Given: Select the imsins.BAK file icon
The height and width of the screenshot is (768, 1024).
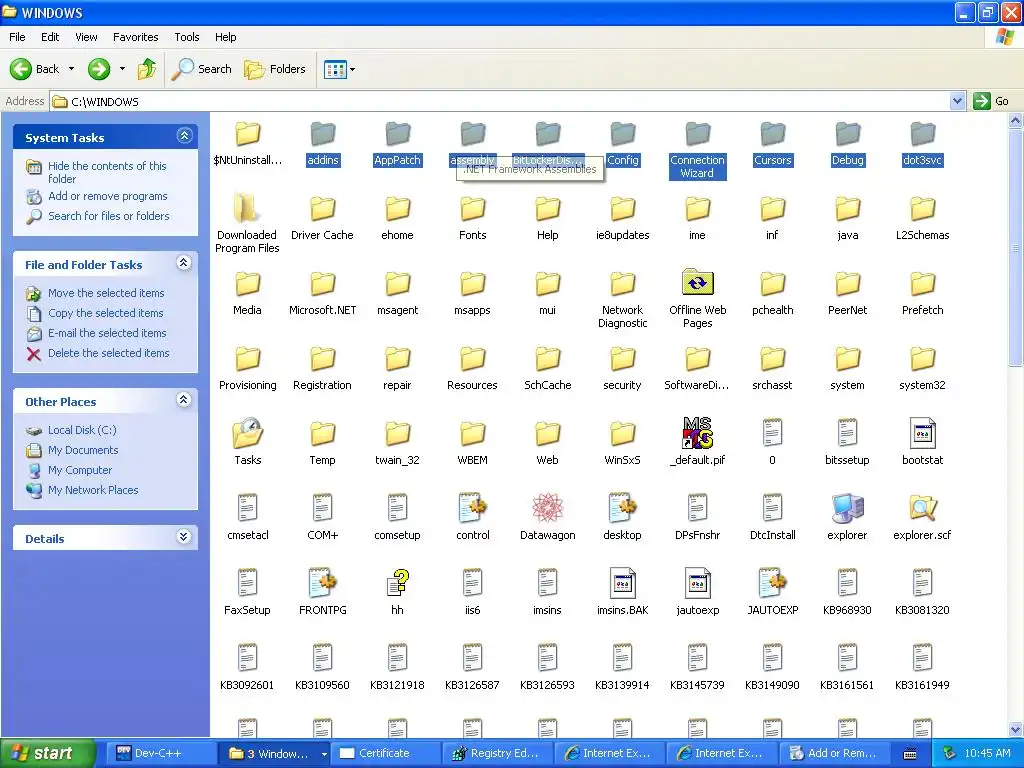Looking at the screenshot, I should pos(622,583).
